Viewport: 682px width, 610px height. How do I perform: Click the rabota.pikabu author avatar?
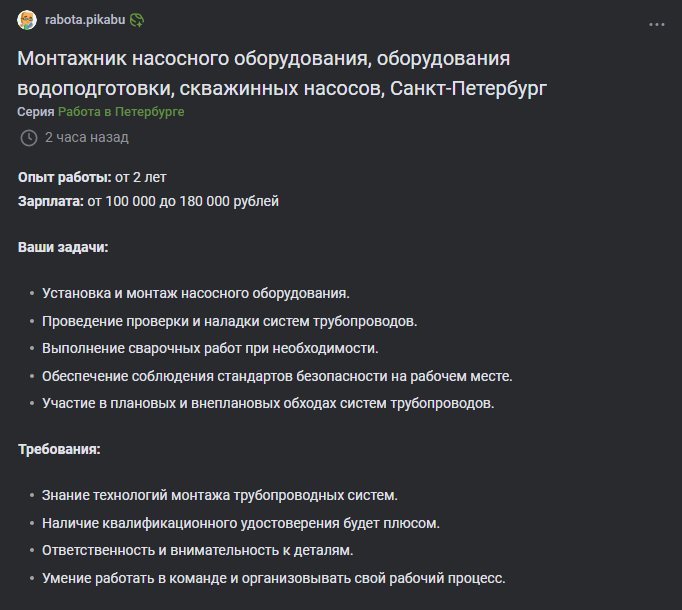[27, 20]
